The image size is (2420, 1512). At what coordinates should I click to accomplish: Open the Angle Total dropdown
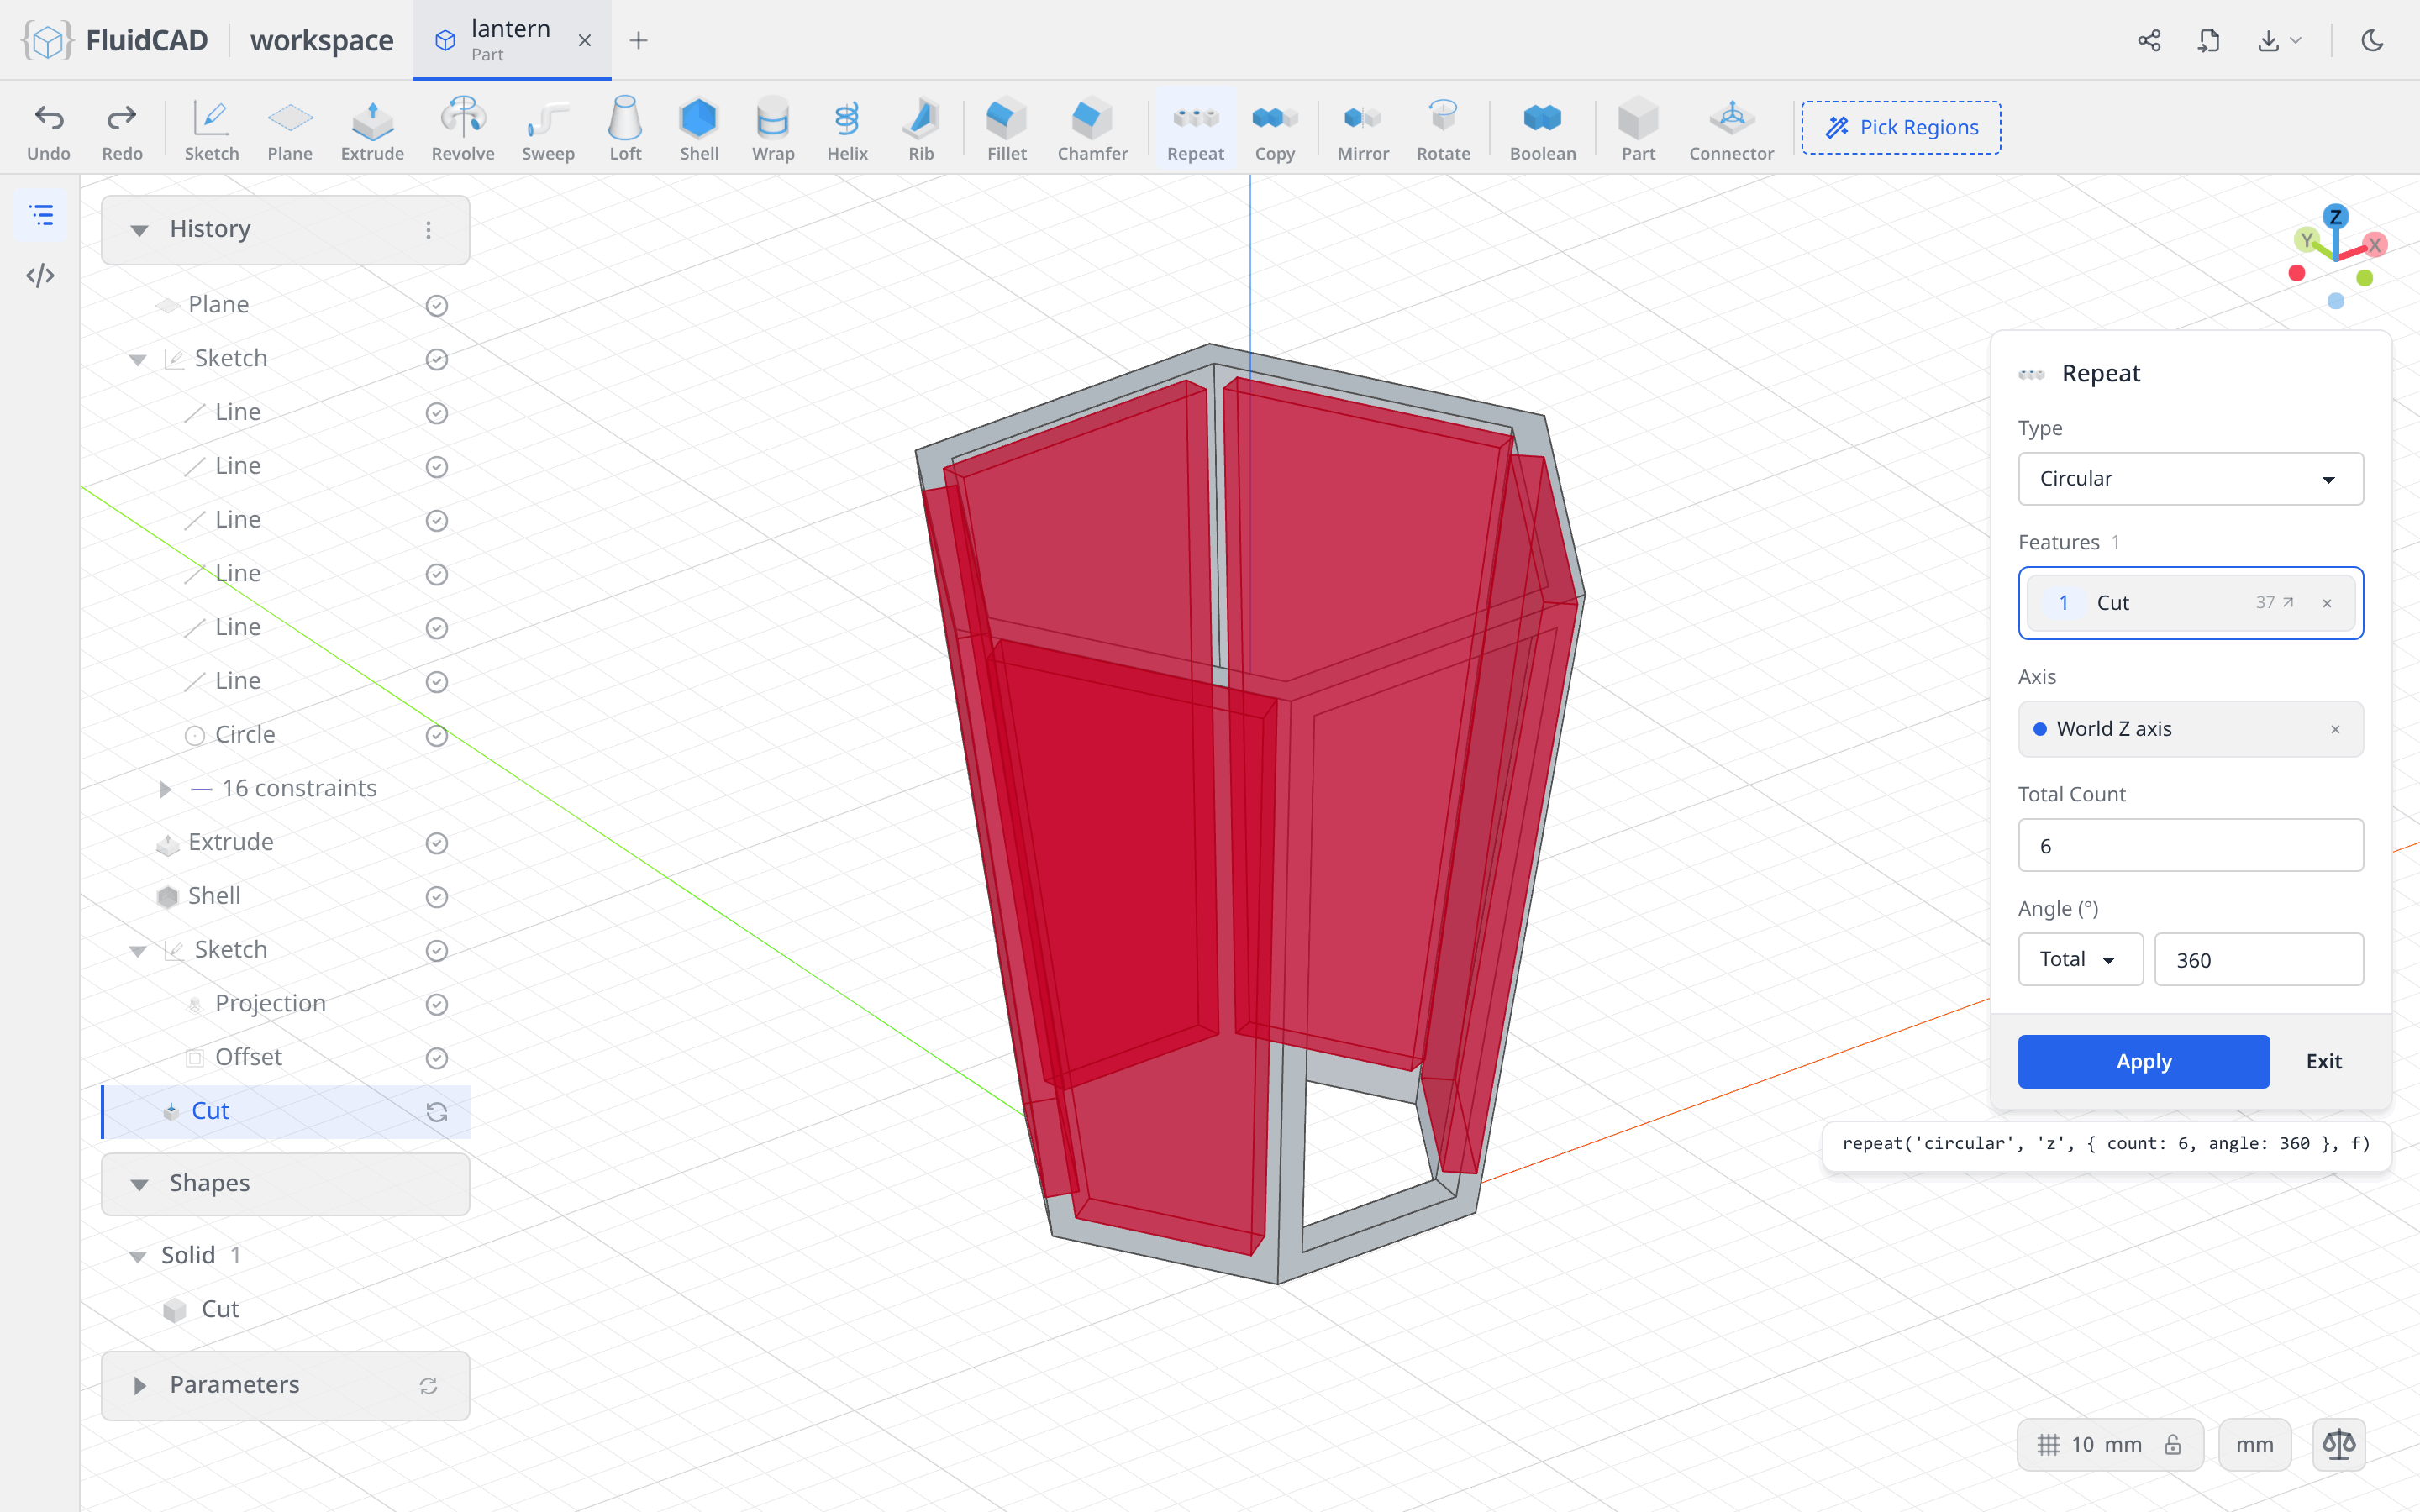[x=2080, y=959]
